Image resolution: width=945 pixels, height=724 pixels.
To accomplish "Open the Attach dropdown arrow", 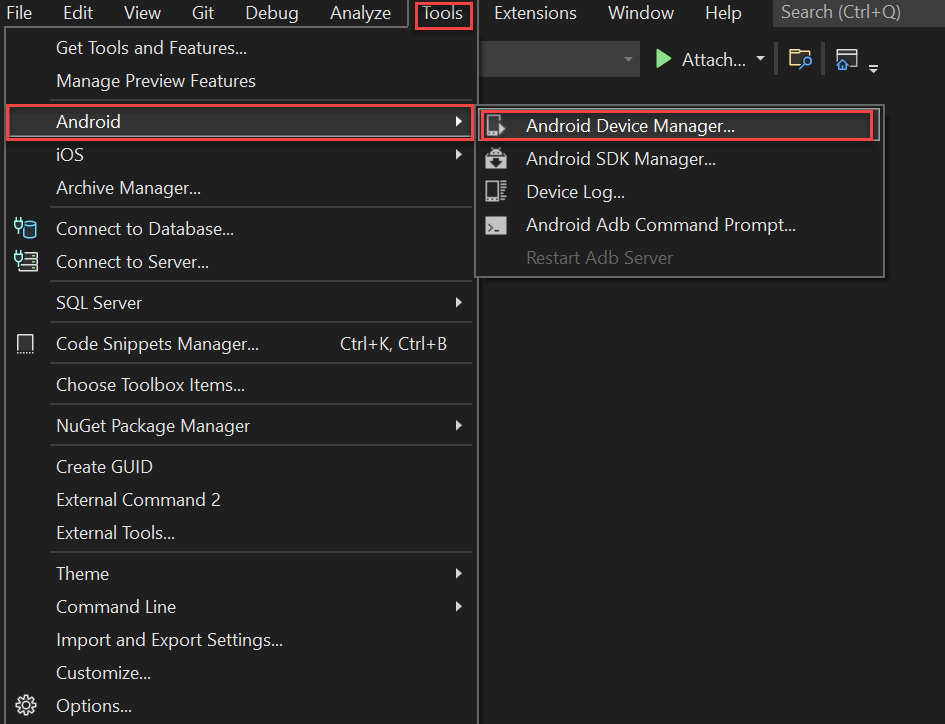I will pos(761,58).
